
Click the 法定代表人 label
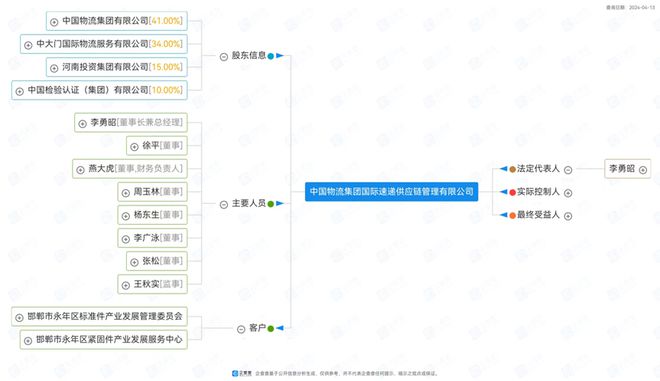[538, 168]
